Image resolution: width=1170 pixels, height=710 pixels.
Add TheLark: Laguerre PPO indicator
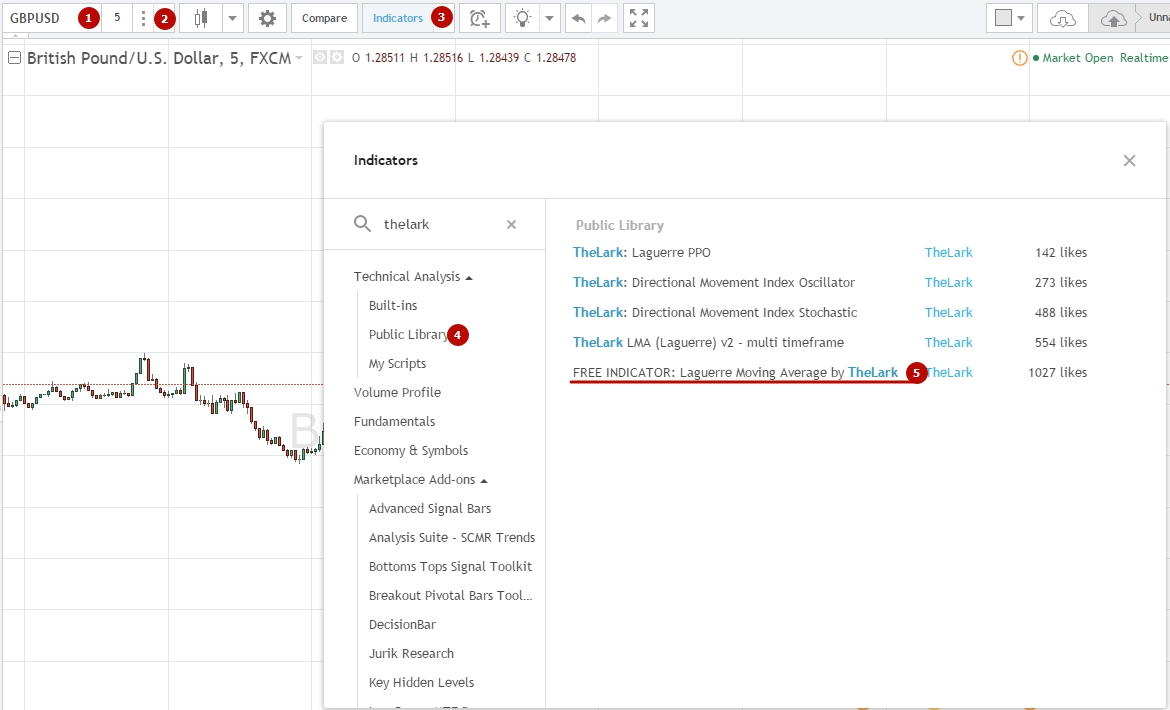[642, 253]
